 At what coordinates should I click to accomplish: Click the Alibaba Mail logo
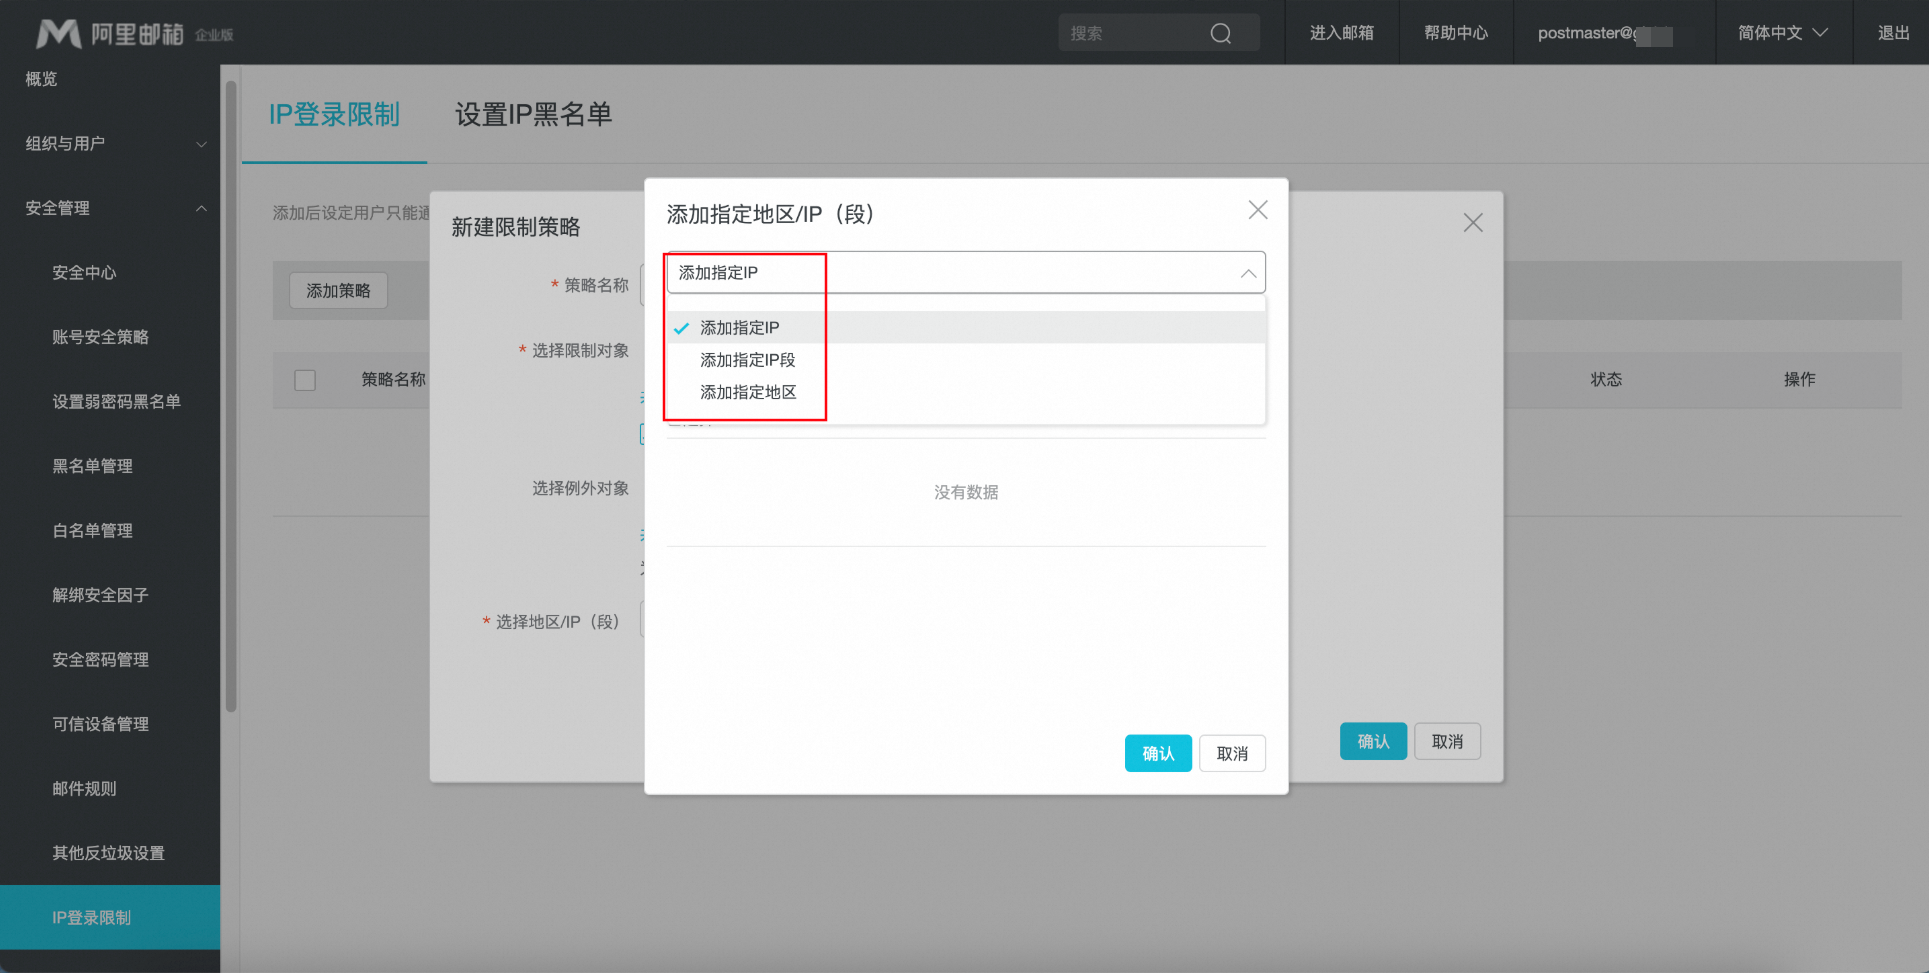(x=134, y=34)
